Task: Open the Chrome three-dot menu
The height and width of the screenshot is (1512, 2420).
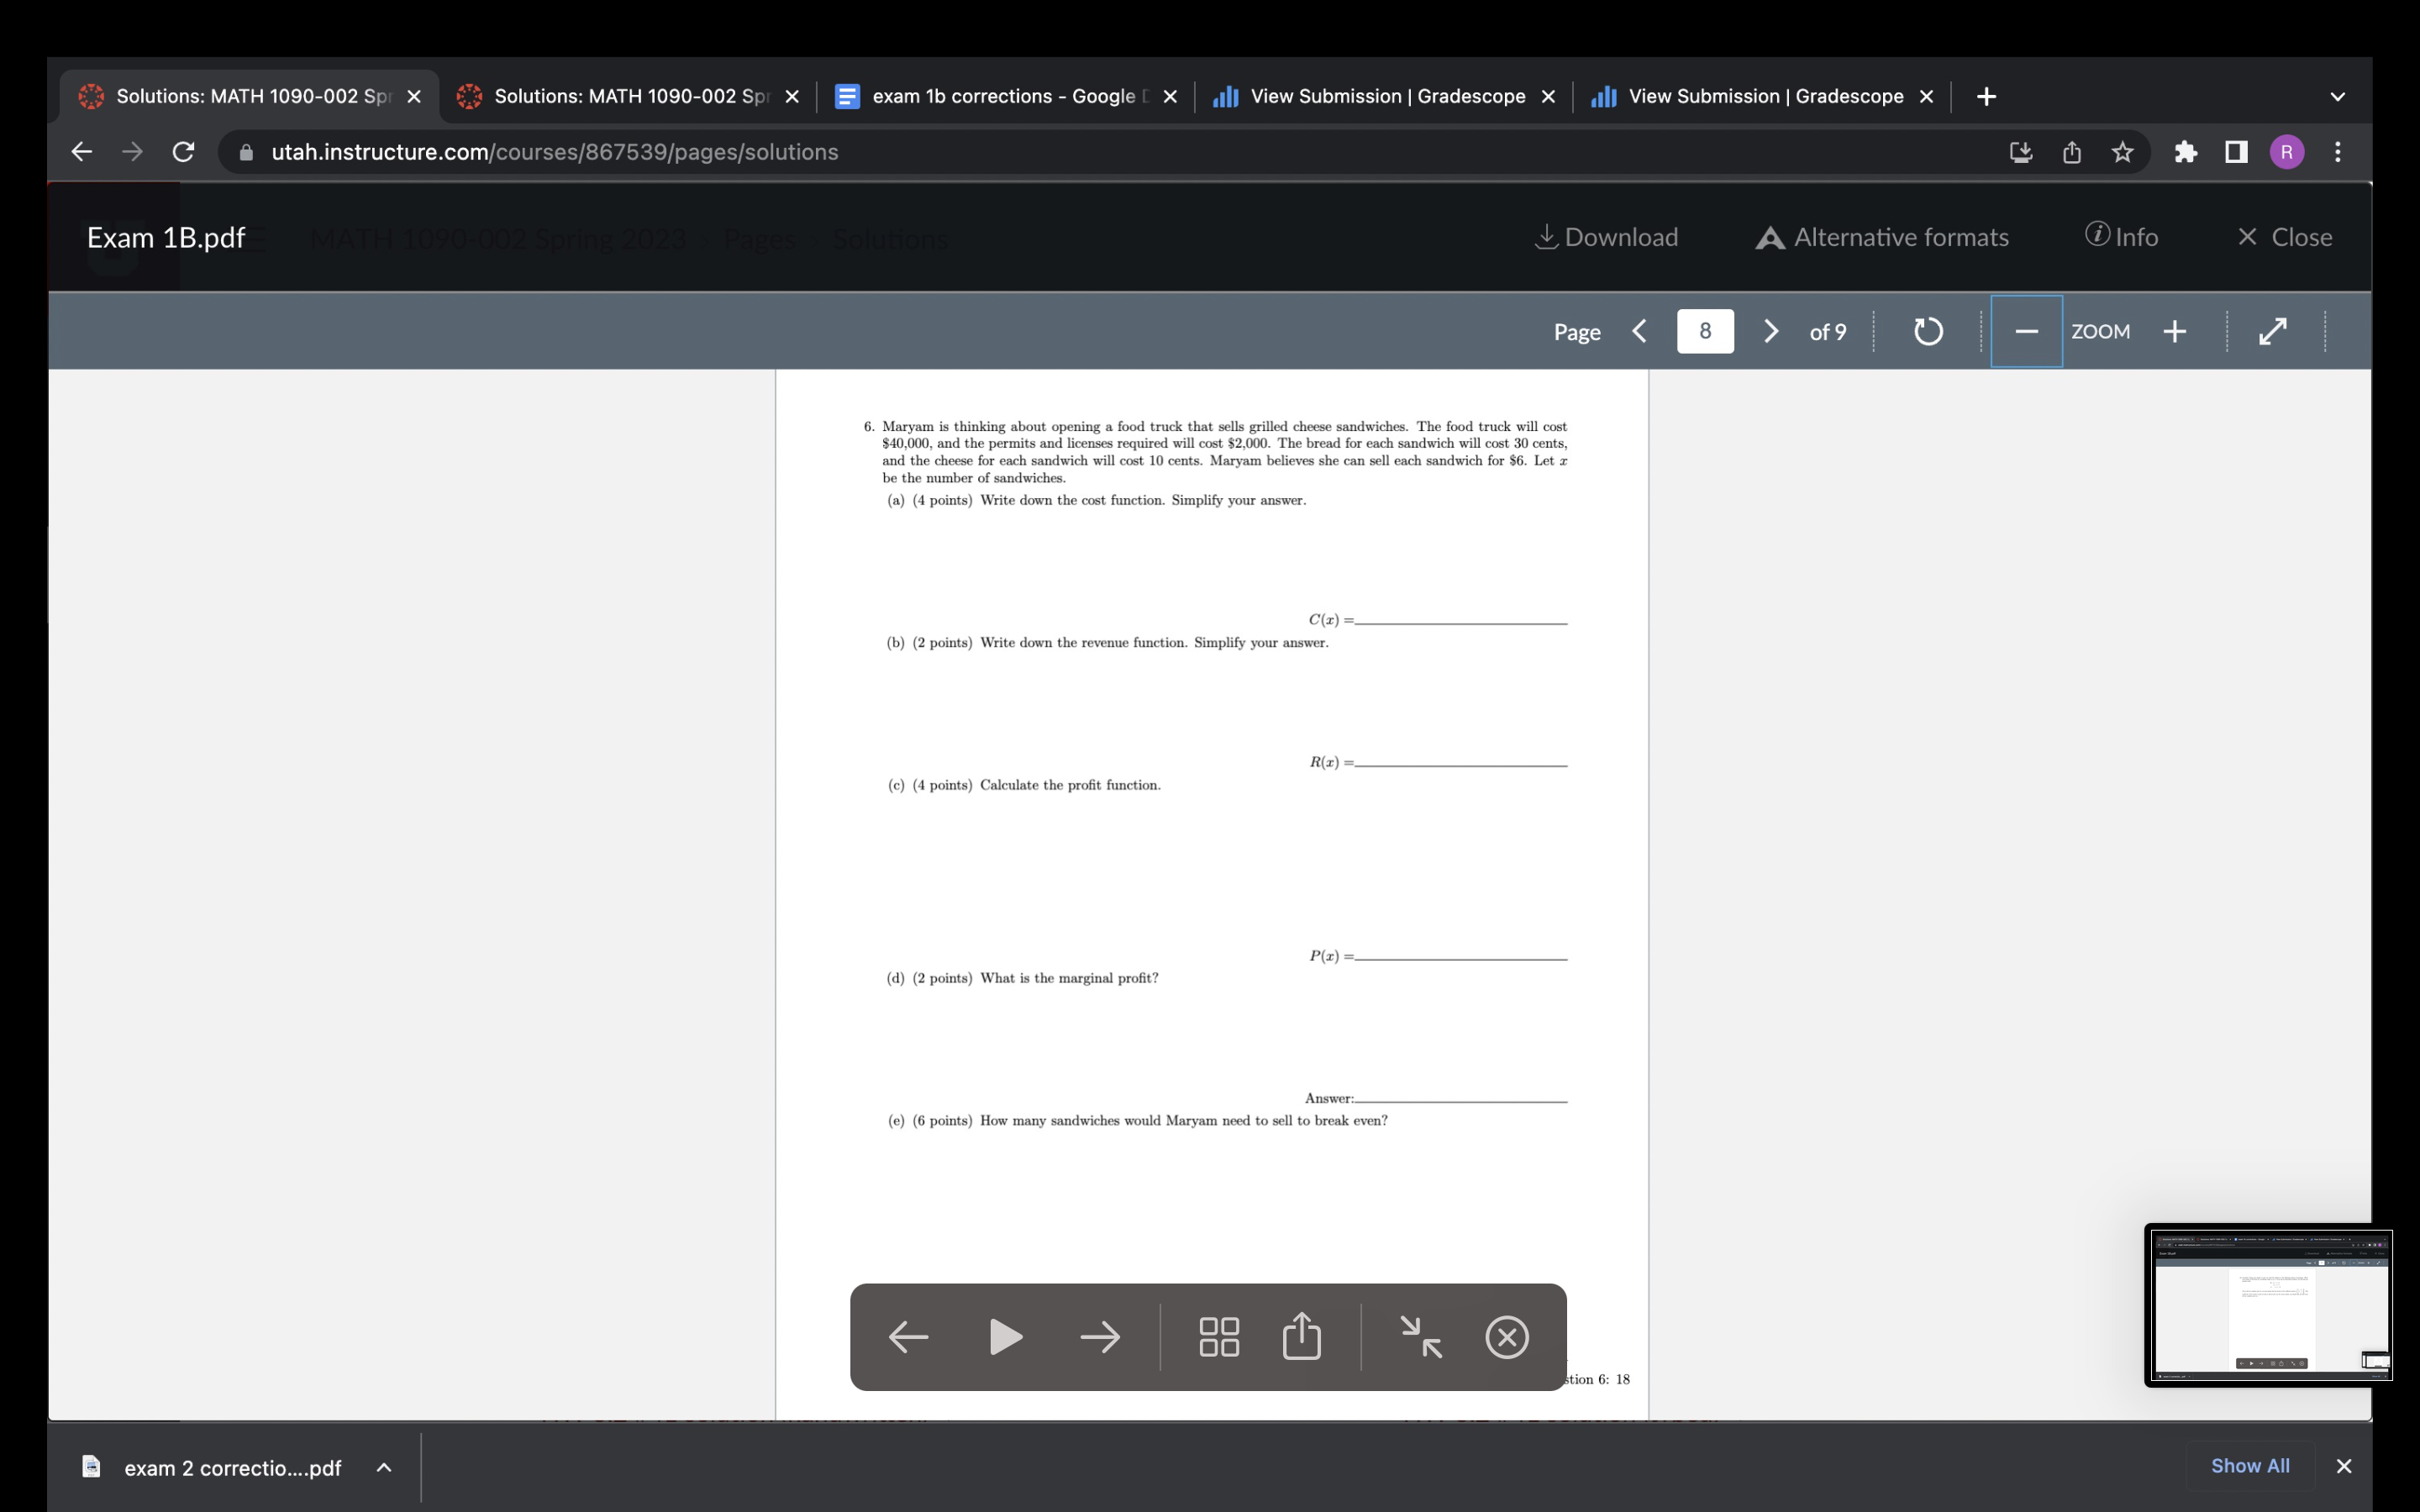Action: point(2337,152)
